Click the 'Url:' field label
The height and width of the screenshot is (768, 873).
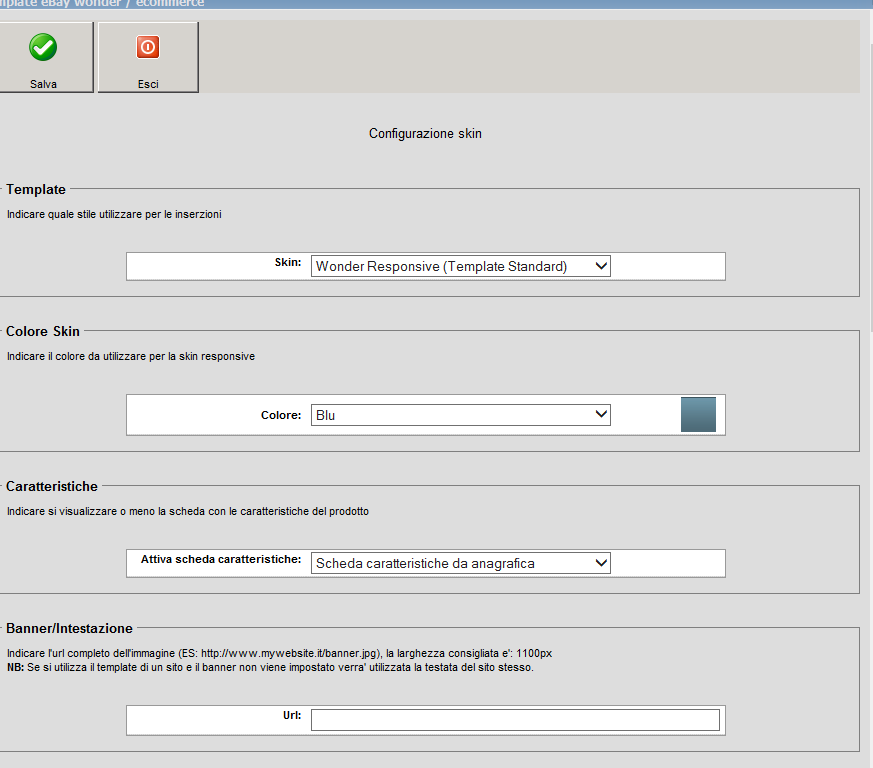pos(292,715)
